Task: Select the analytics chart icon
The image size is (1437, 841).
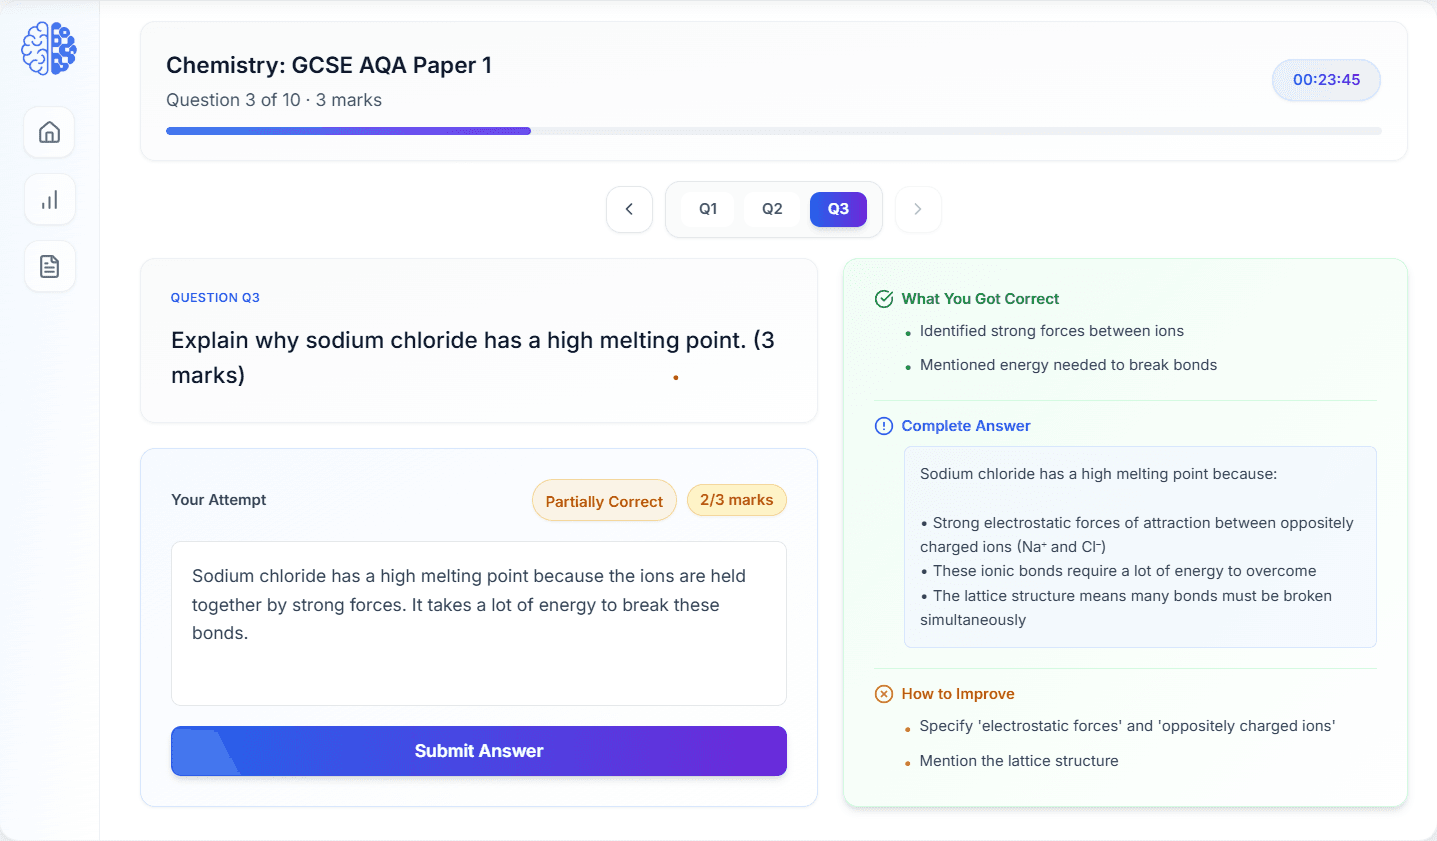Action: [48, 199]
